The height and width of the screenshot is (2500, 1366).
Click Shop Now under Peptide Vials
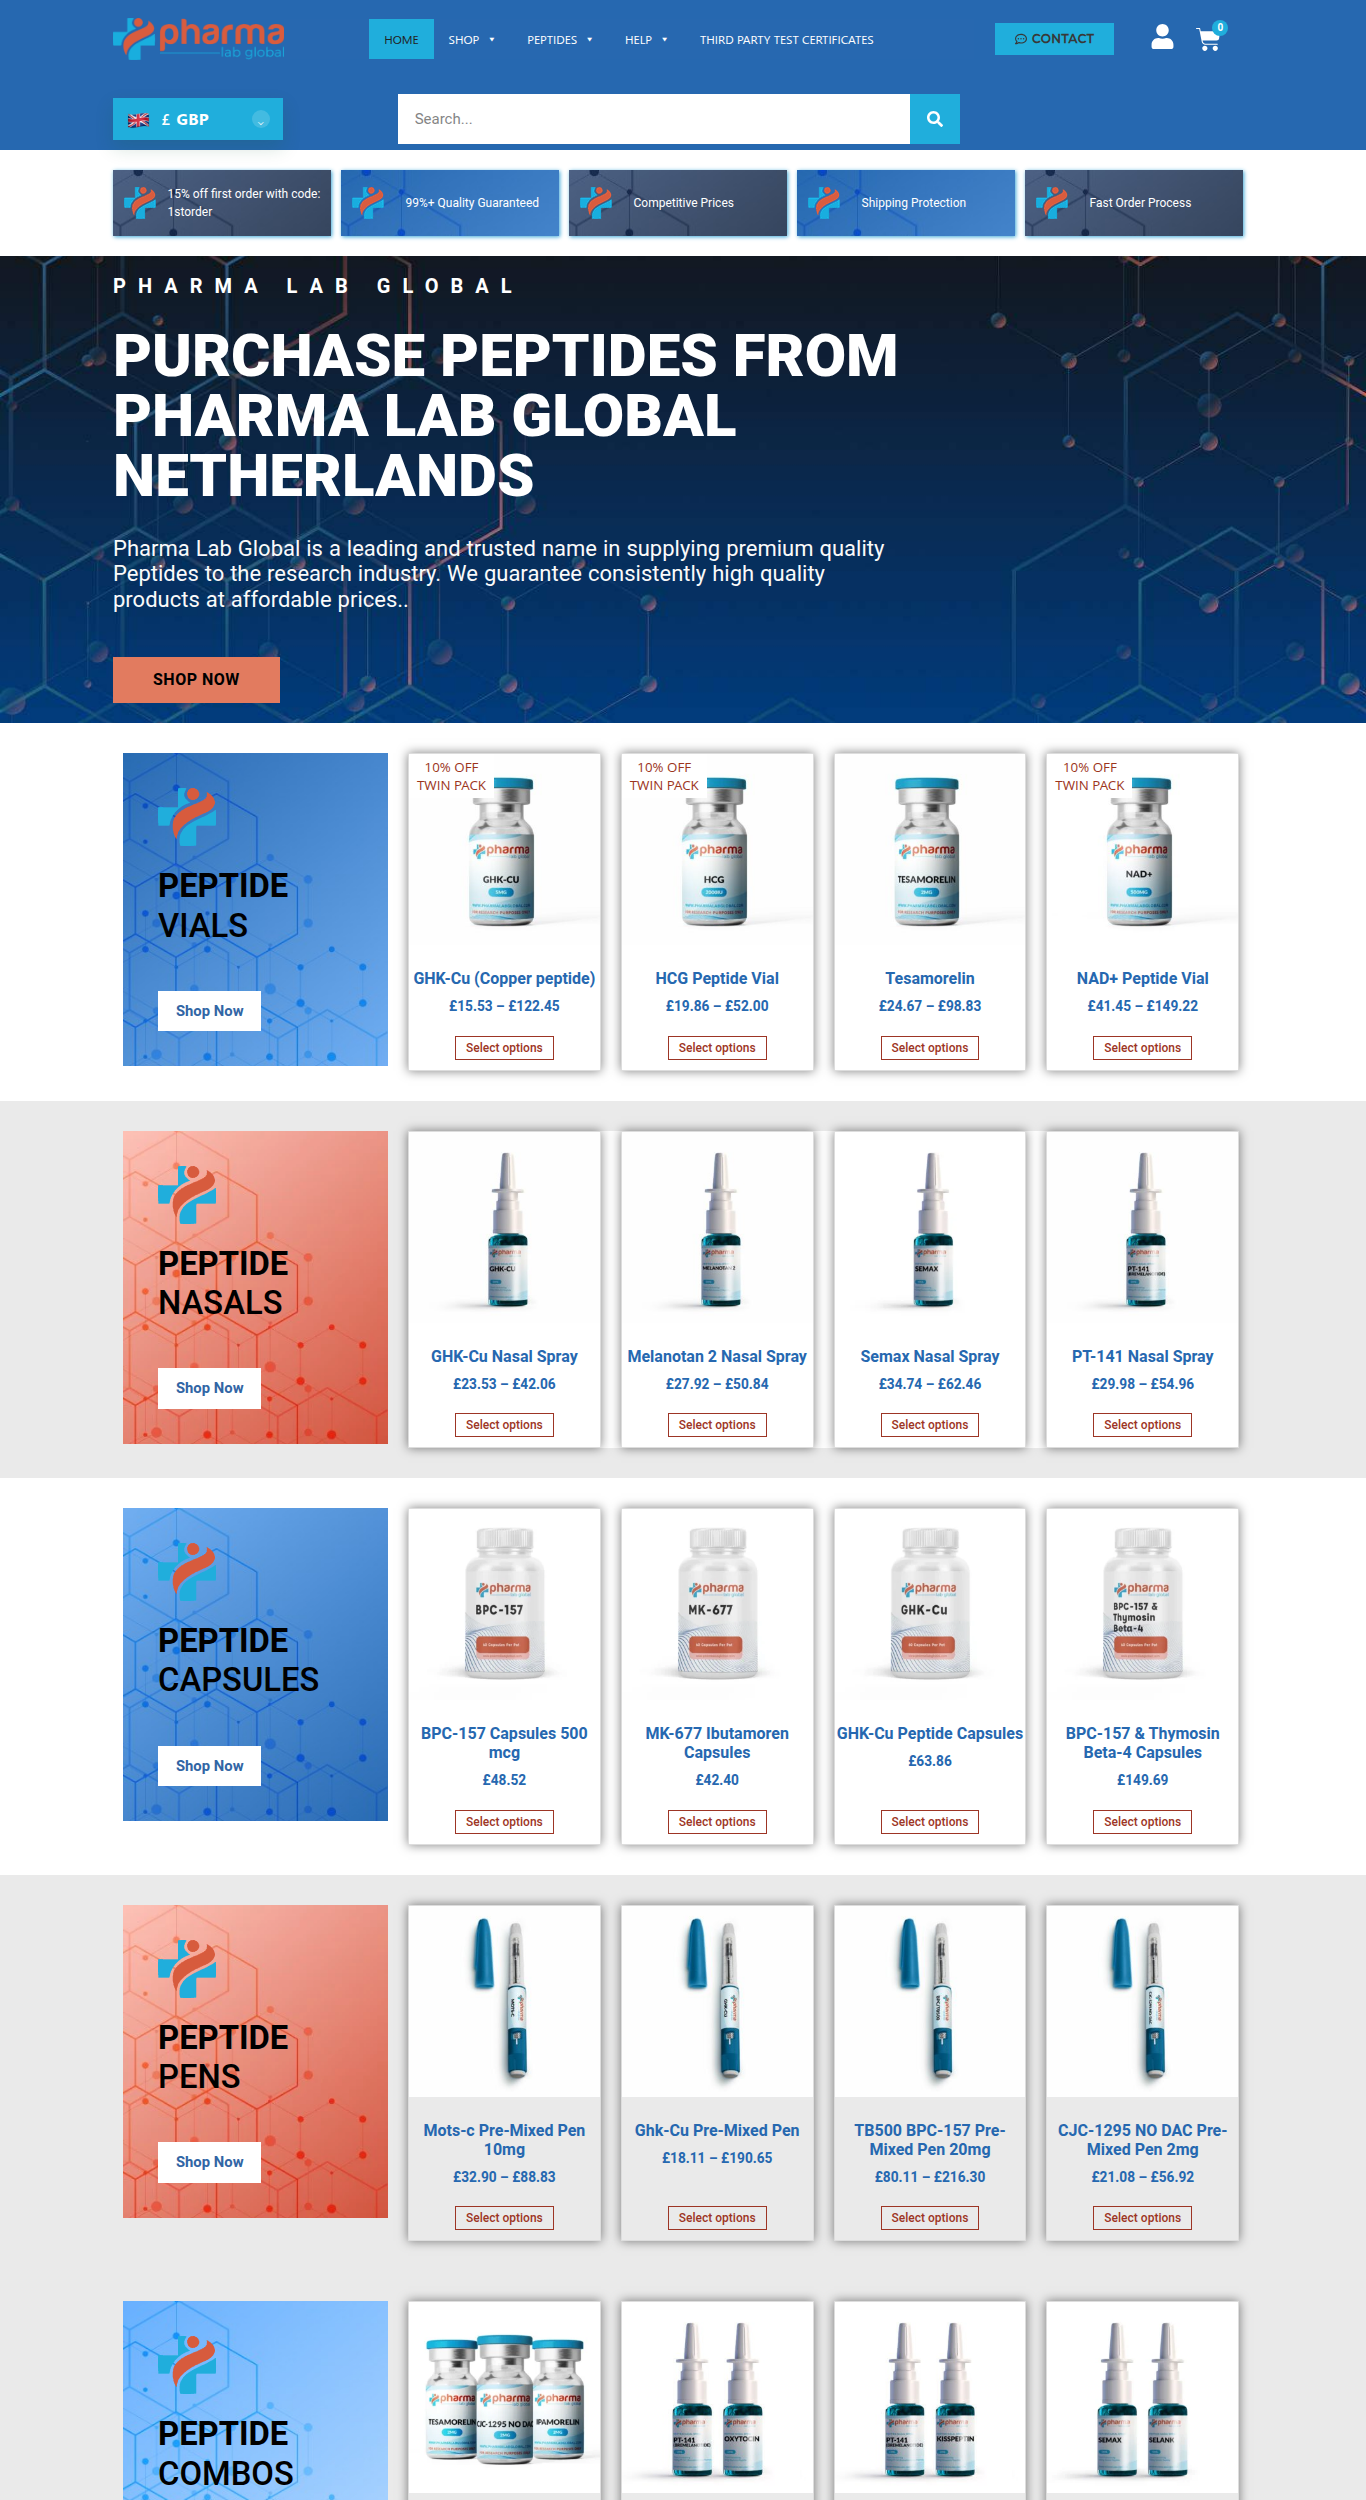[209, 1011]
